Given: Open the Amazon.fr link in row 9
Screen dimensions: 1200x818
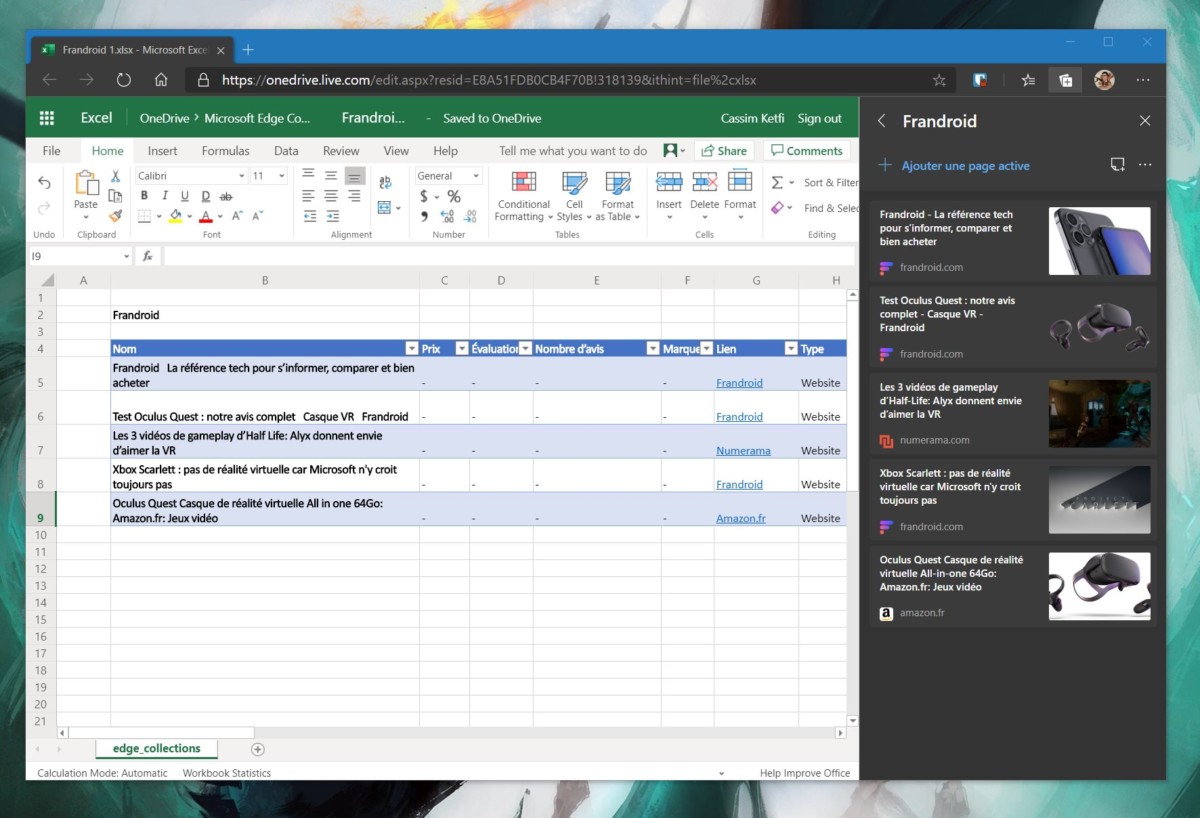Looking at the screenshot, I should pyautogui.click(x=741, y=518).
